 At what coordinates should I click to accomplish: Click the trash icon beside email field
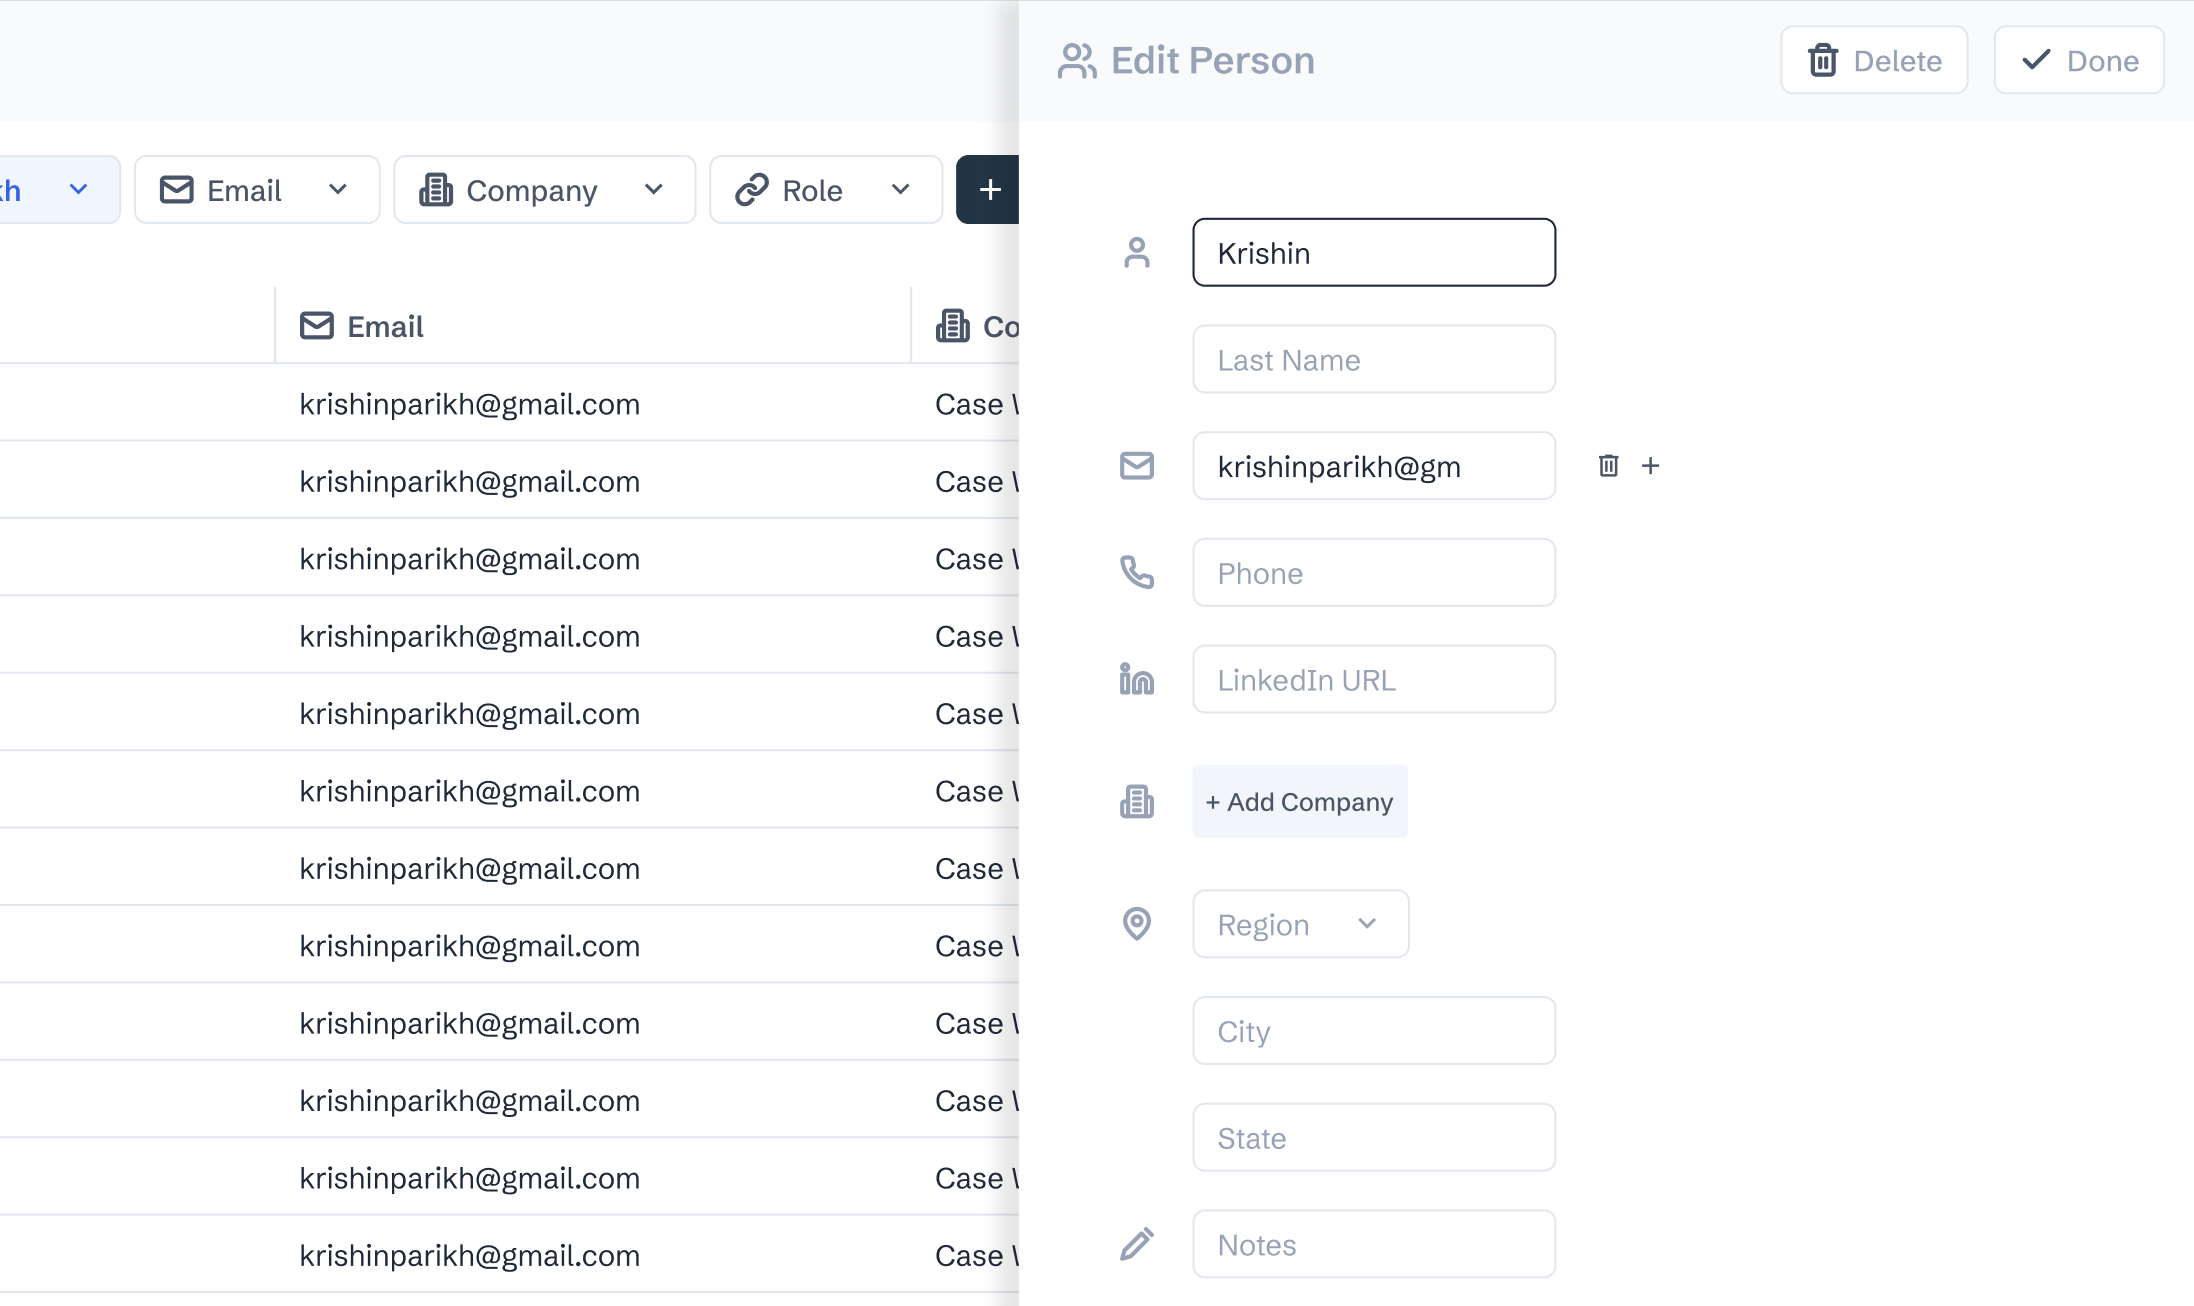point(1608,466)
